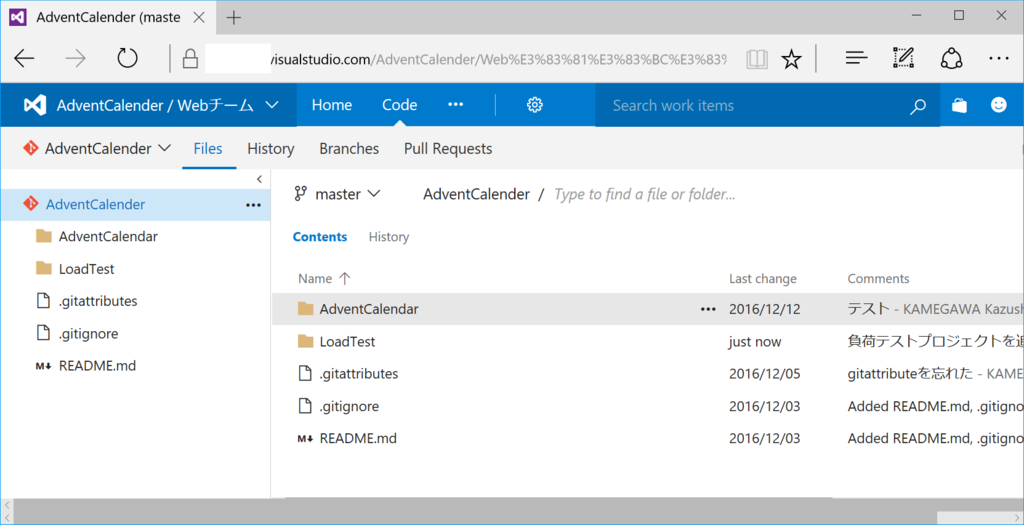Open LoadTest folder link in table
This screenshot has height=525, width=1024.
pos(347,342)
